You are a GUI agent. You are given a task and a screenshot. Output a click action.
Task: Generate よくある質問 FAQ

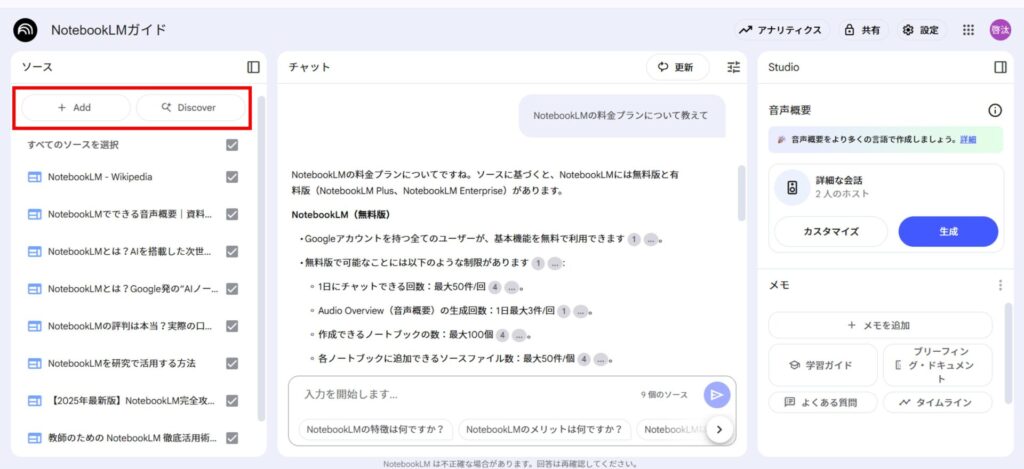822,402
